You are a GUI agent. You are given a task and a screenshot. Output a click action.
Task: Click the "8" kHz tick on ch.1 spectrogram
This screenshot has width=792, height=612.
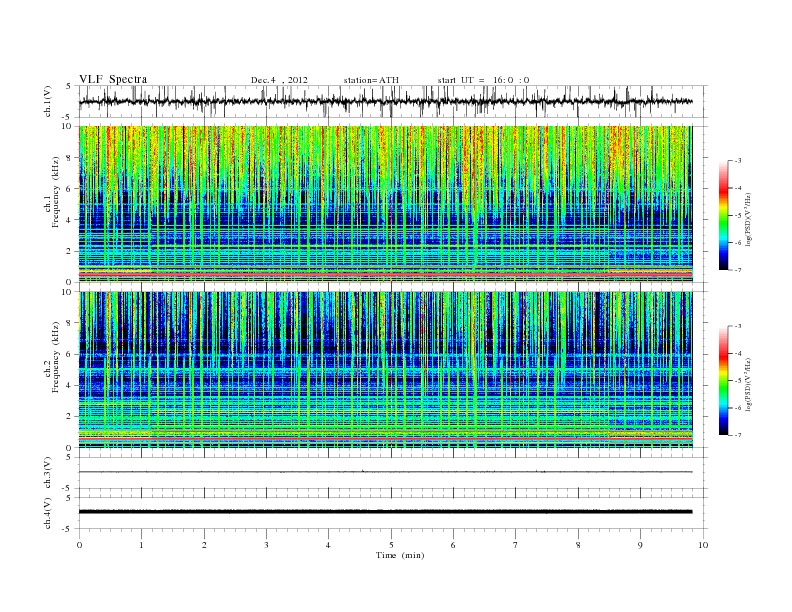click(x=69, y=158)
